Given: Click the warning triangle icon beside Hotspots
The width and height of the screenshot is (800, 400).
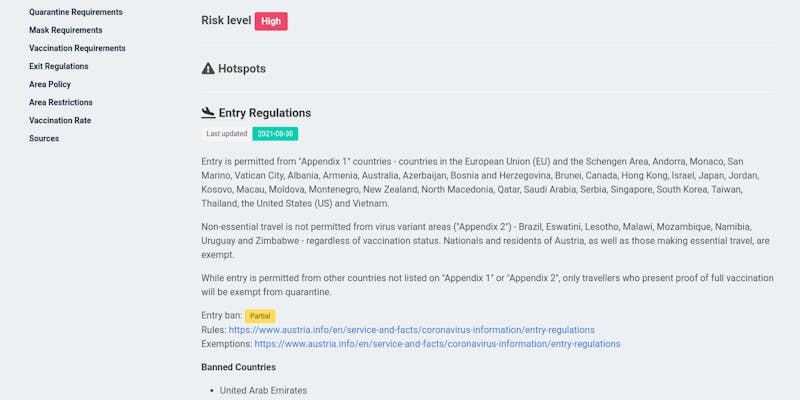Looking at the screenshot, I should 208,69.
